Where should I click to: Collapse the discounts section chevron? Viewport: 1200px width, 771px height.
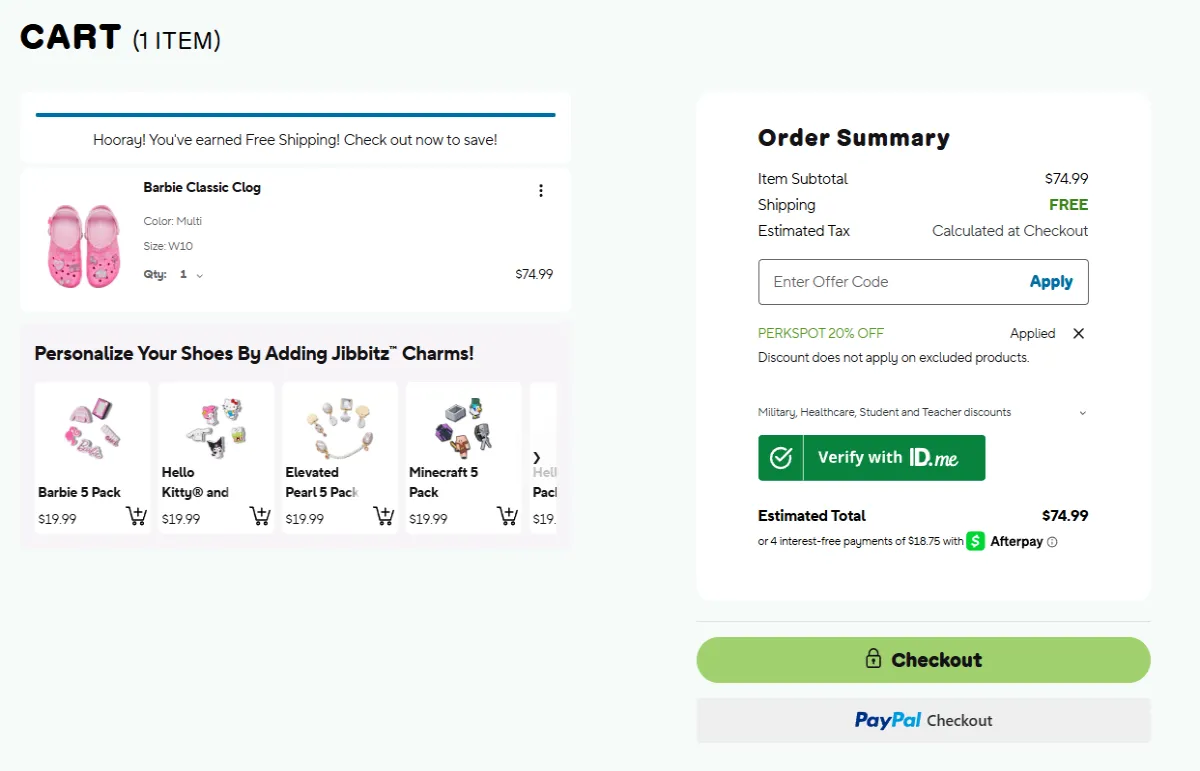tap(1083, 412)
